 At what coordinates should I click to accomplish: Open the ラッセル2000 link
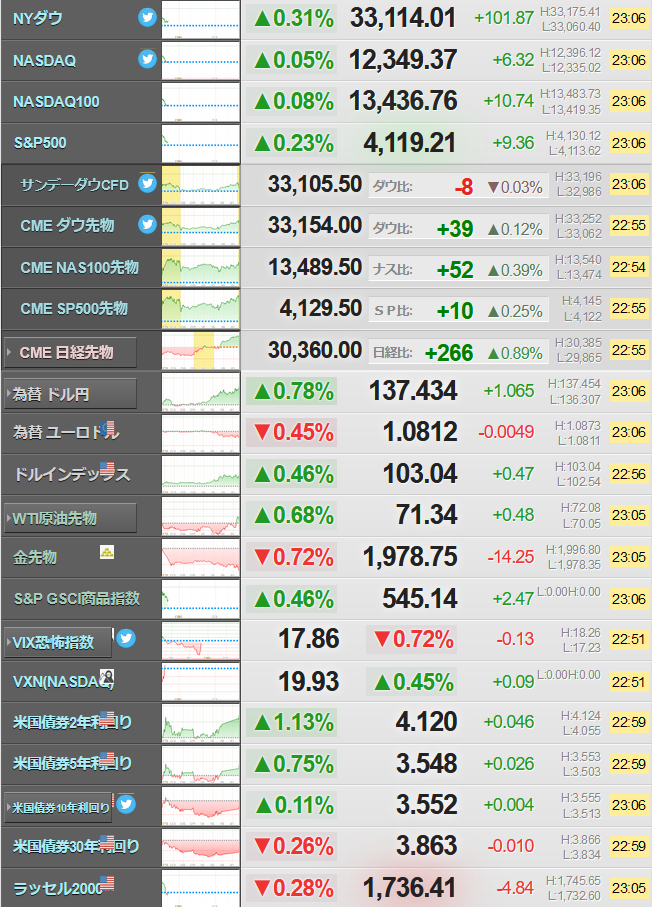[58, 888]
